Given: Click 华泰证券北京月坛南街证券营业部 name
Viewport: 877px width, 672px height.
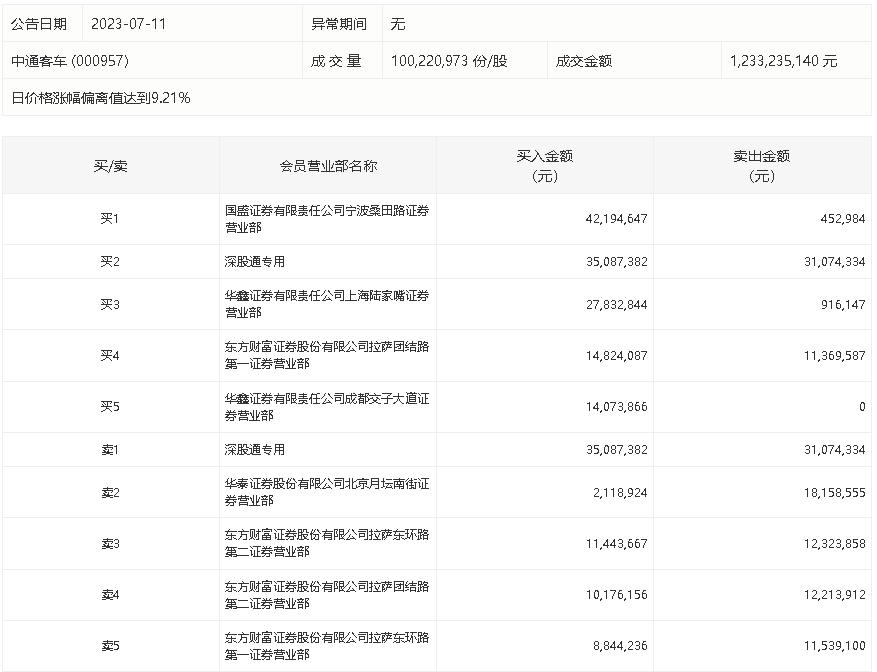Looking at the screenshot, I should (x=327, y=492).
